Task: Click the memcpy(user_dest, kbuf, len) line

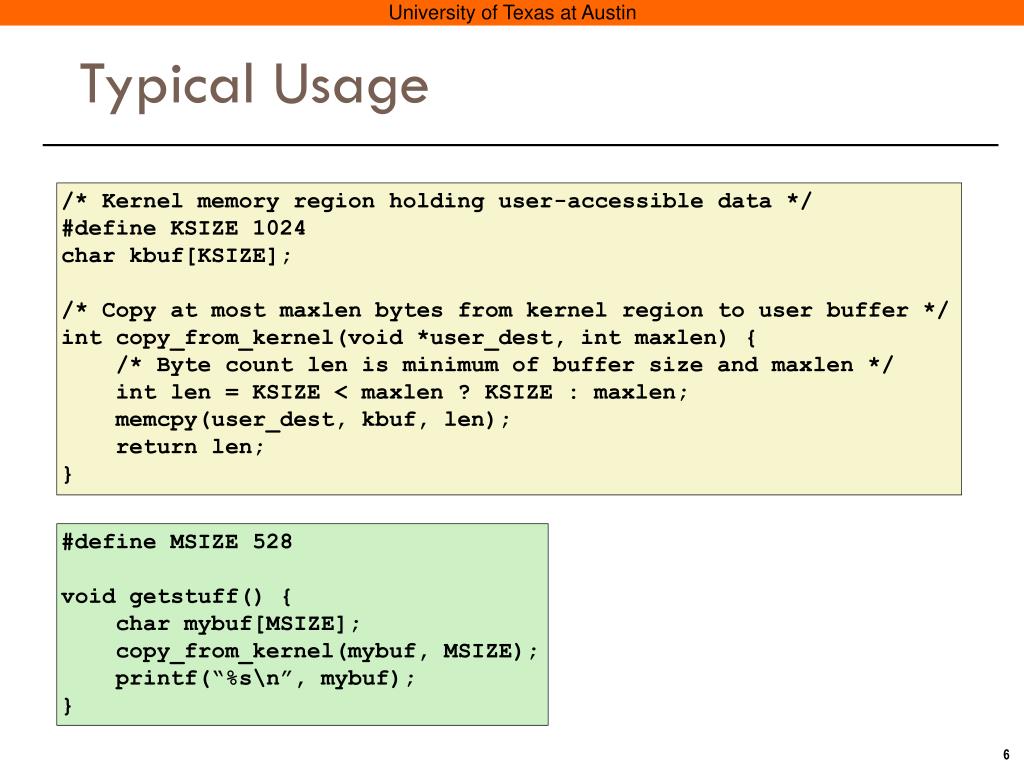Action: point(313,419)
